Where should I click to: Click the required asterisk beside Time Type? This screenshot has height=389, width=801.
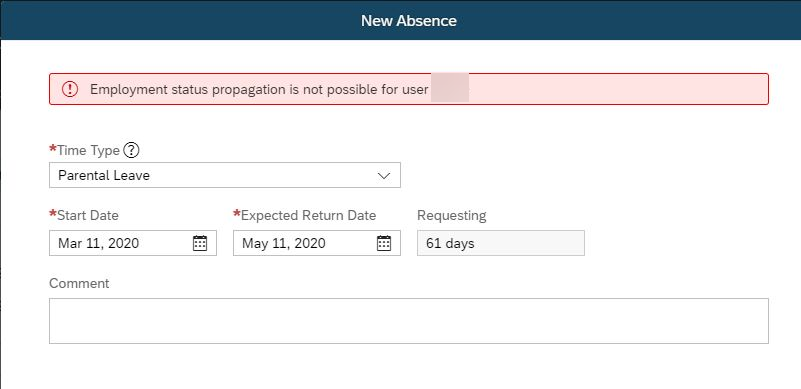click(53, 149)
